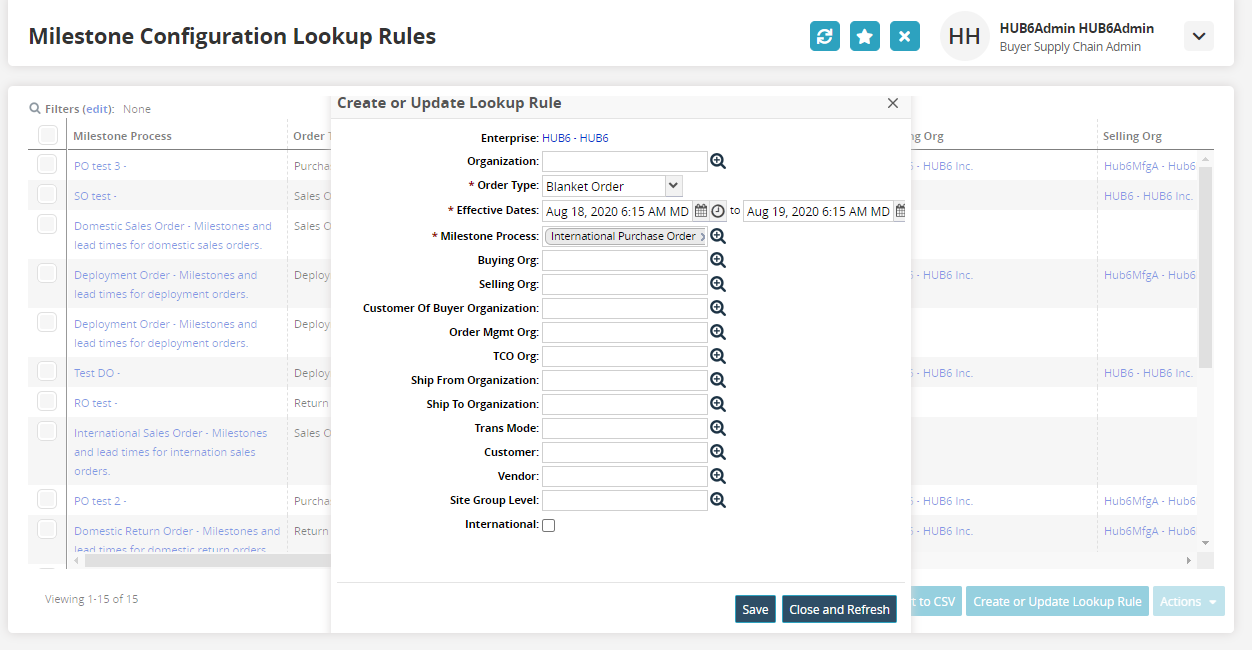Screen dimensions: 1252x650
Task: Open the Trans Mode lookup magnifier
Action: pos(717,428)
